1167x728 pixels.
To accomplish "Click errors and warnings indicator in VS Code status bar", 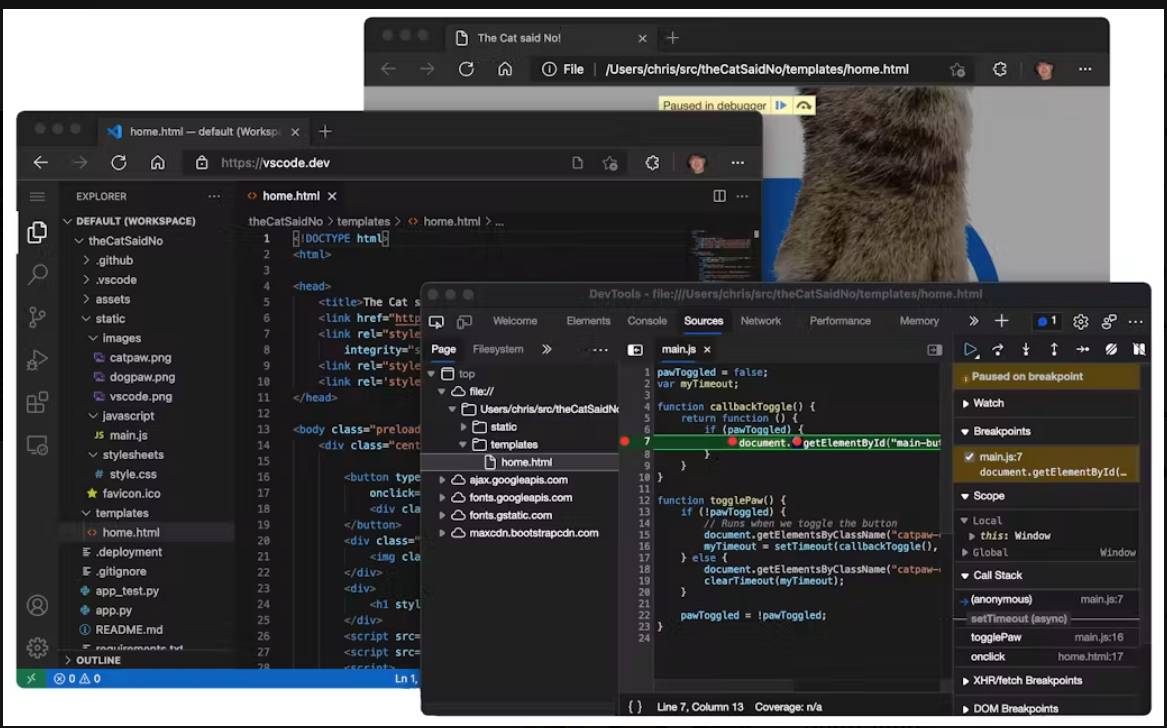I will point(77,679).
